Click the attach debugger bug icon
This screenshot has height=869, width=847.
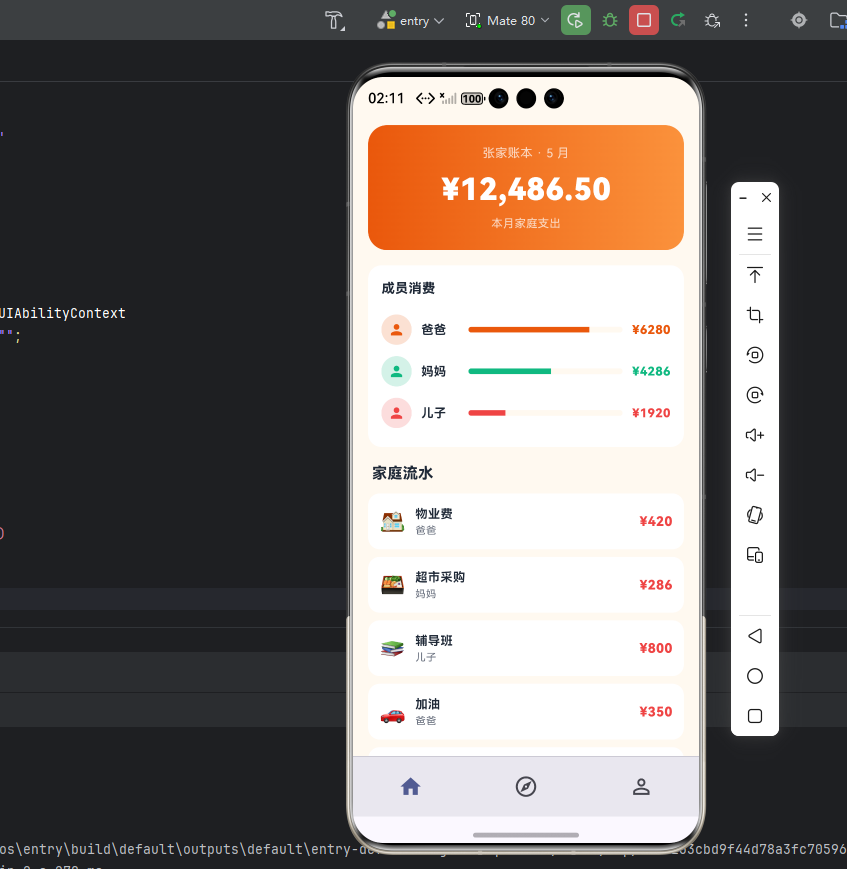pos(712,21)
